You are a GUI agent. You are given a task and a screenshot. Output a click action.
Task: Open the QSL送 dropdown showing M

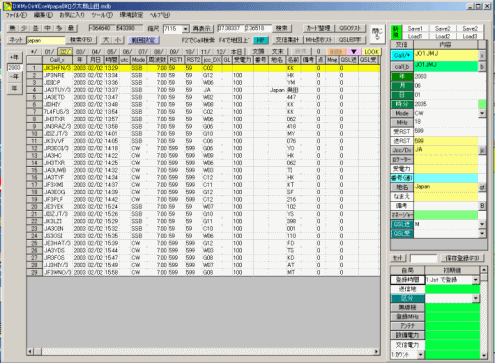point(482,224)
